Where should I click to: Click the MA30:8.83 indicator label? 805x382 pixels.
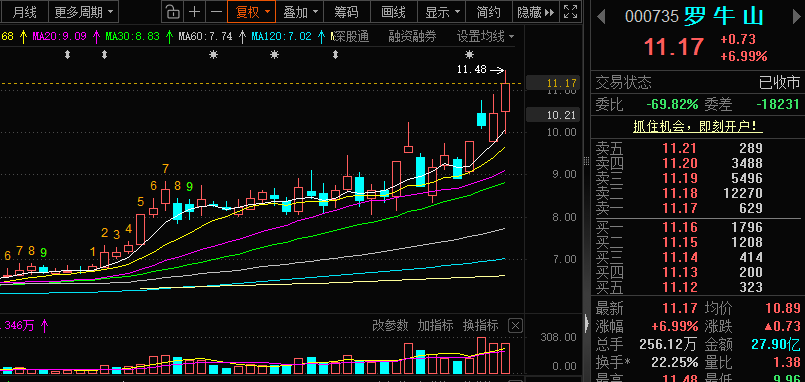[x=132, y=36]
